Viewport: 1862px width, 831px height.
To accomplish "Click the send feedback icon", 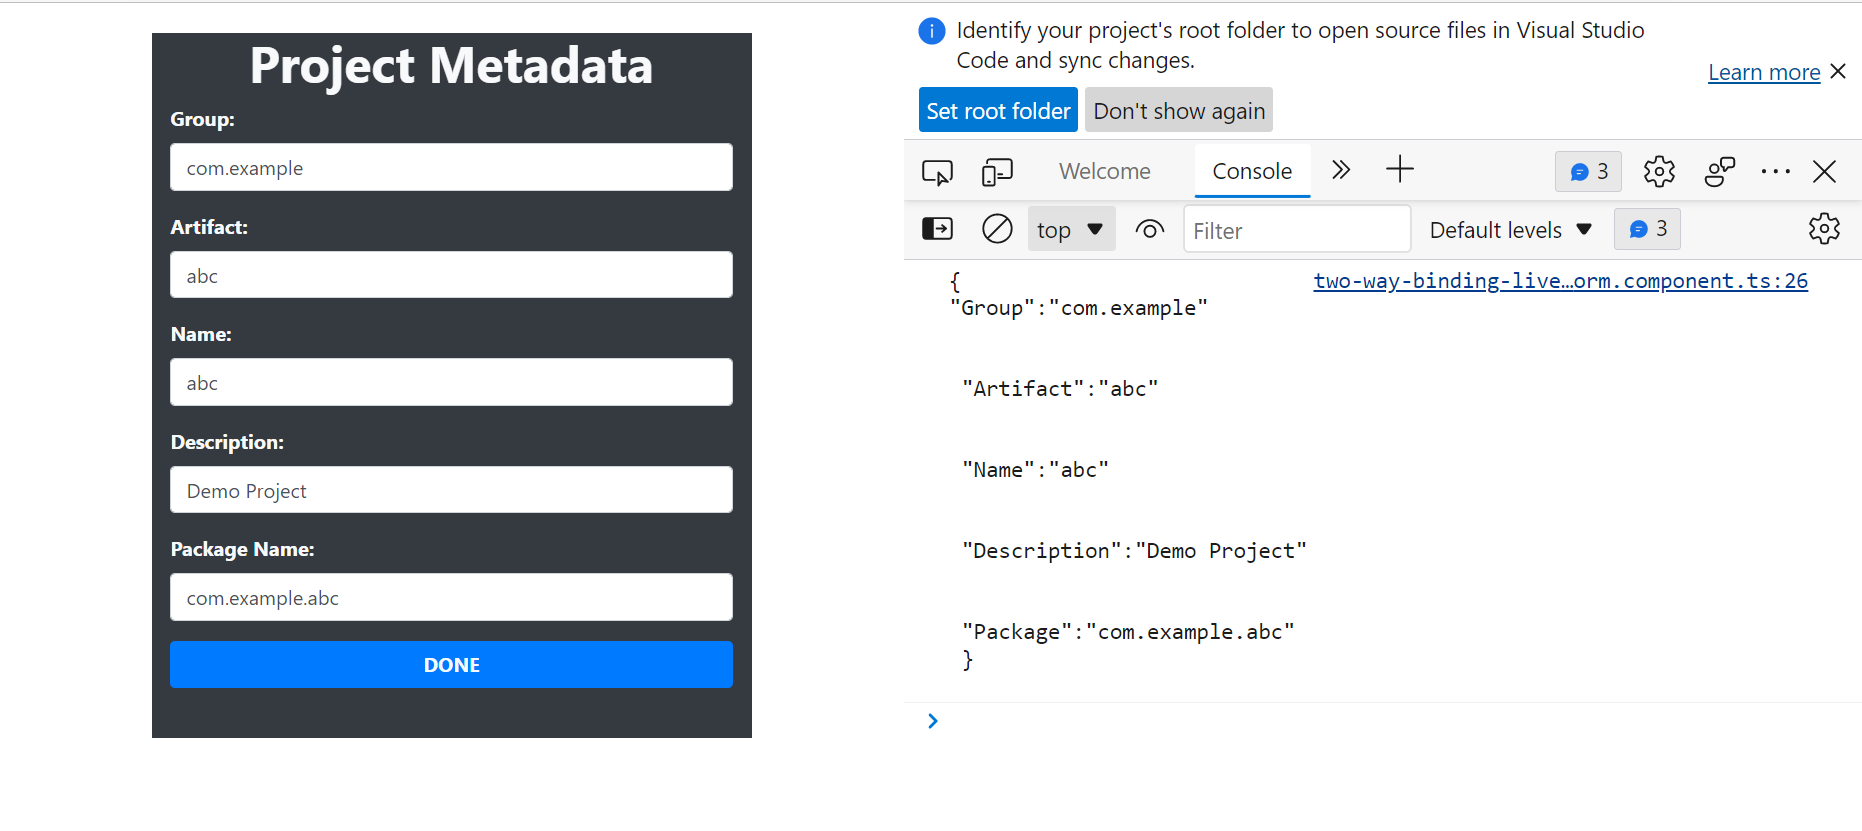I will coord(1720,171).
